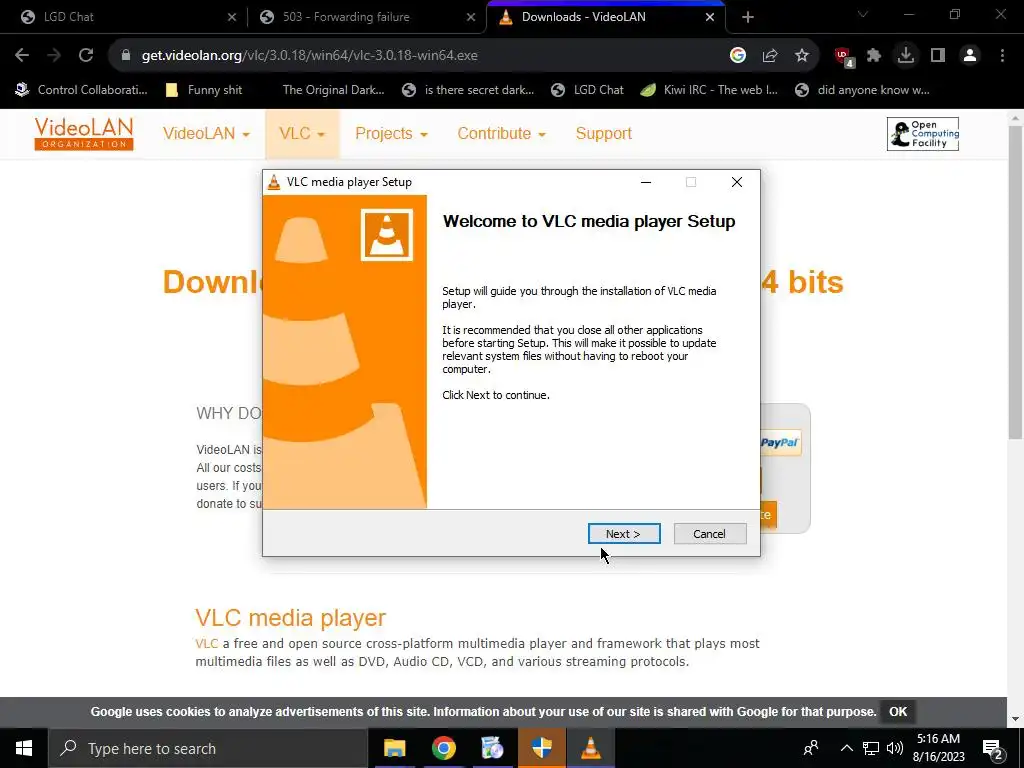Open a new browser tab
Viewport: 1024px width, 768px height.
[x=748, y=18]
